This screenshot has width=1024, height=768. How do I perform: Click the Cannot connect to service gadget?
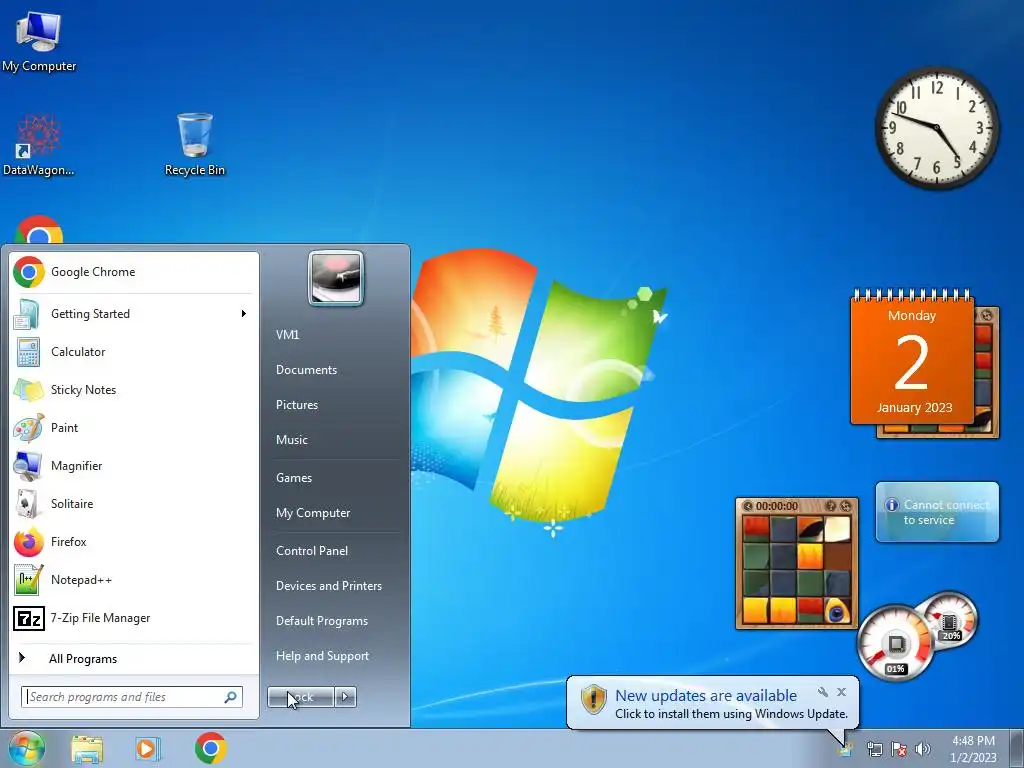point(937,512)
